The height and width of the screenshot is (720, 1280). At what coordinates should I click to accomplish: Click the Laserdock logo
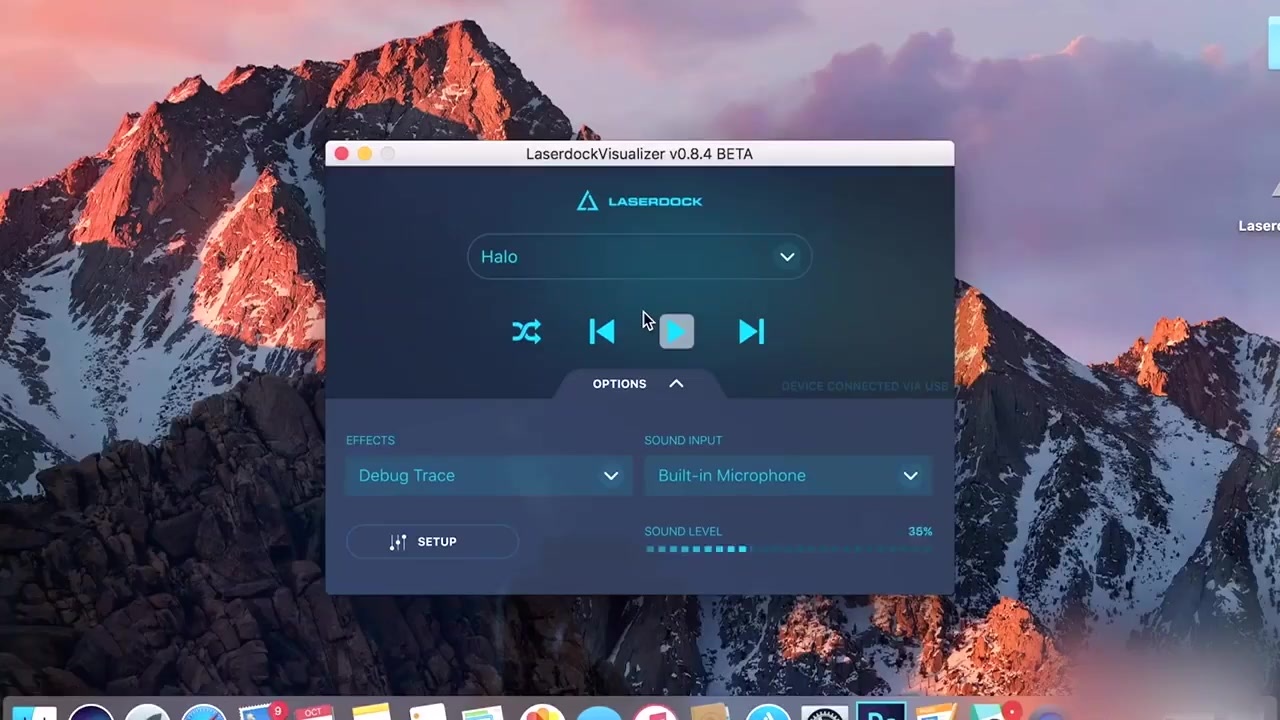[x=640, y=201]
